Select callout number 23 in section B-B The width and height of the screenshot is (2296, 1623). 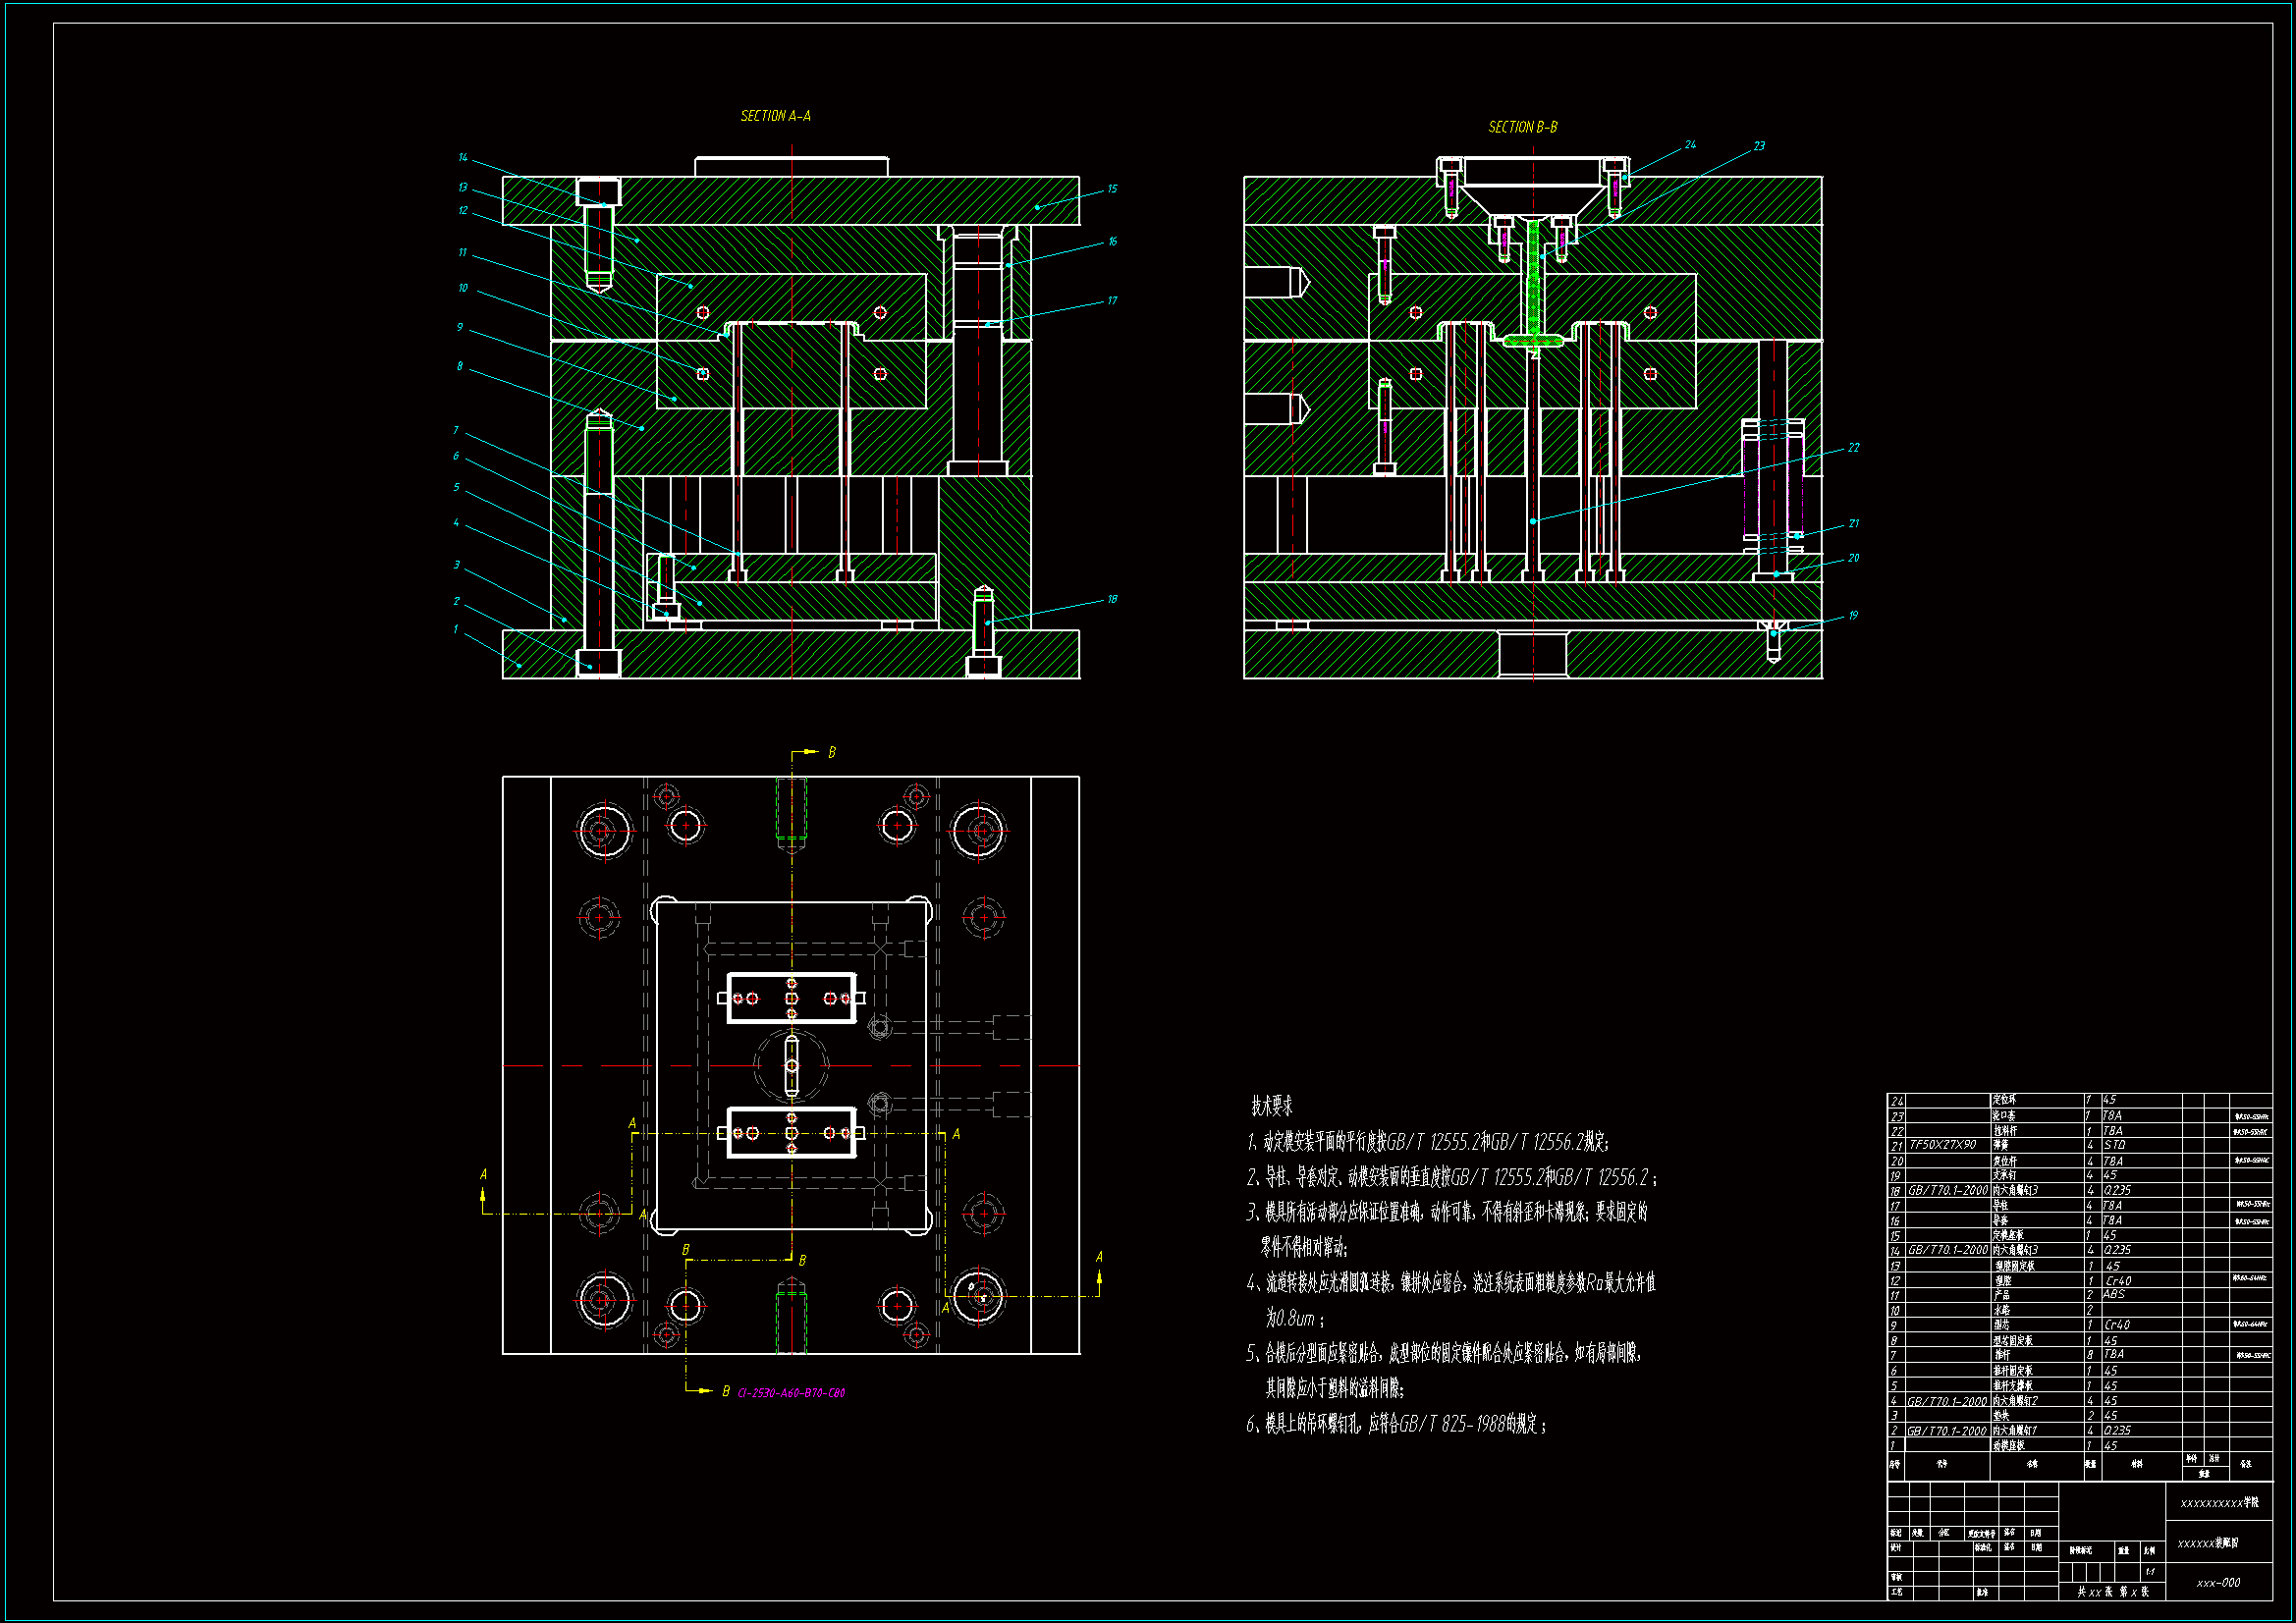pyautogui.click(x=1759, y=145)
